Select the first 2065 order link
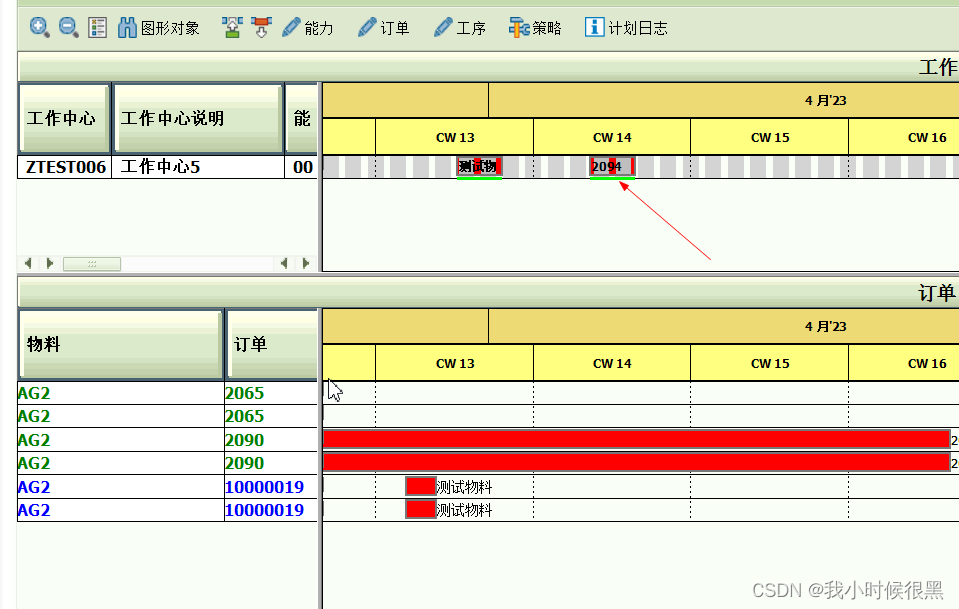Viewport: 959px width, 609px height. point(244,392)
